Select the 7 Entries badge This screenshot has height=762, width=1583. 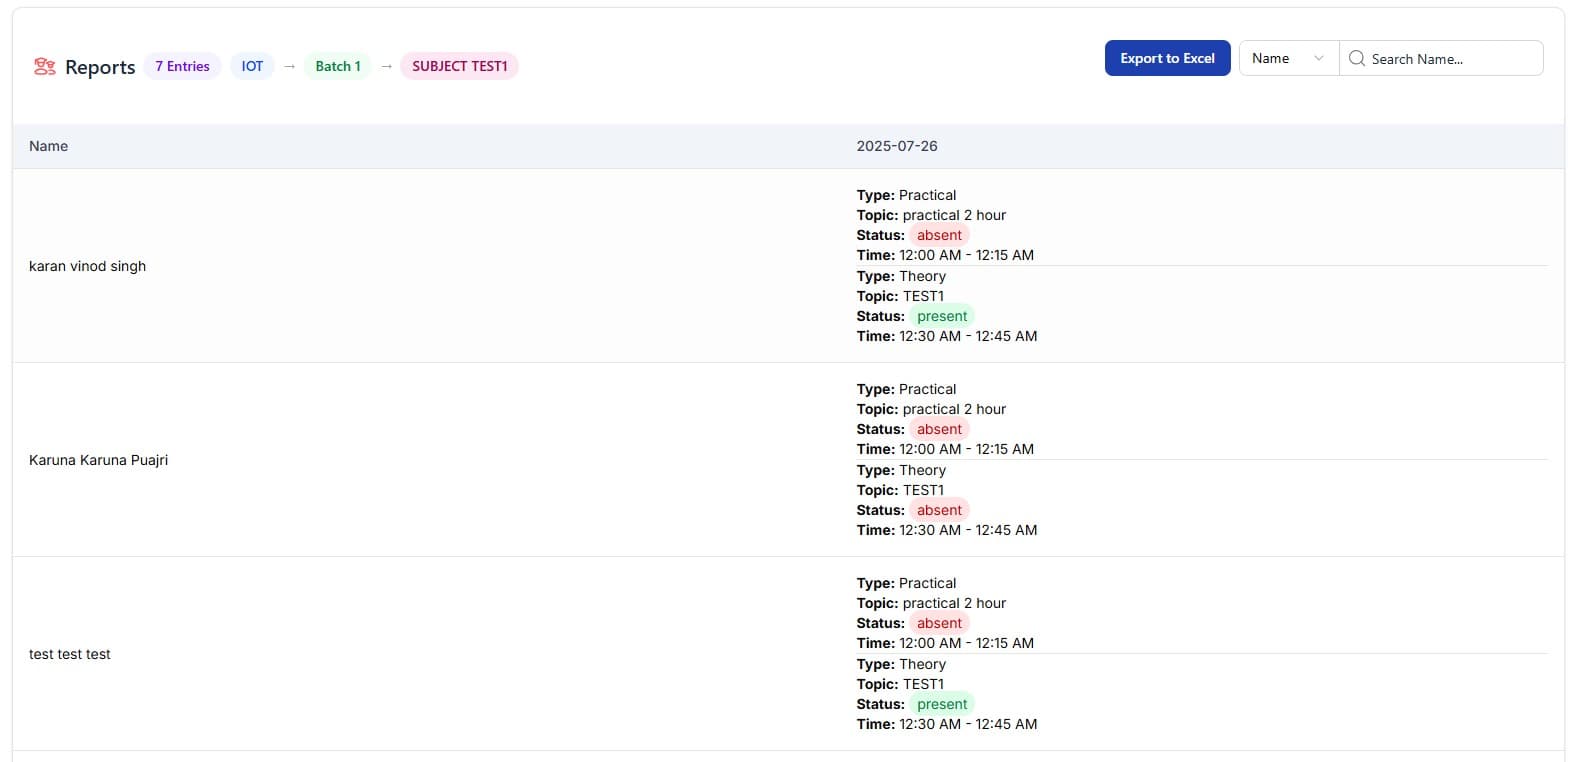(182, 67)
